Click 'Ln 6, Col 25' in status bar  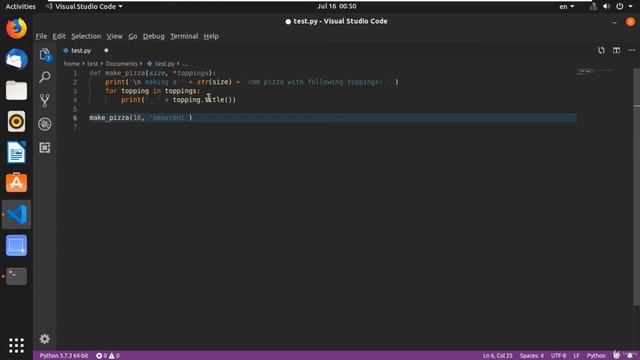click(x=498, y=356)
